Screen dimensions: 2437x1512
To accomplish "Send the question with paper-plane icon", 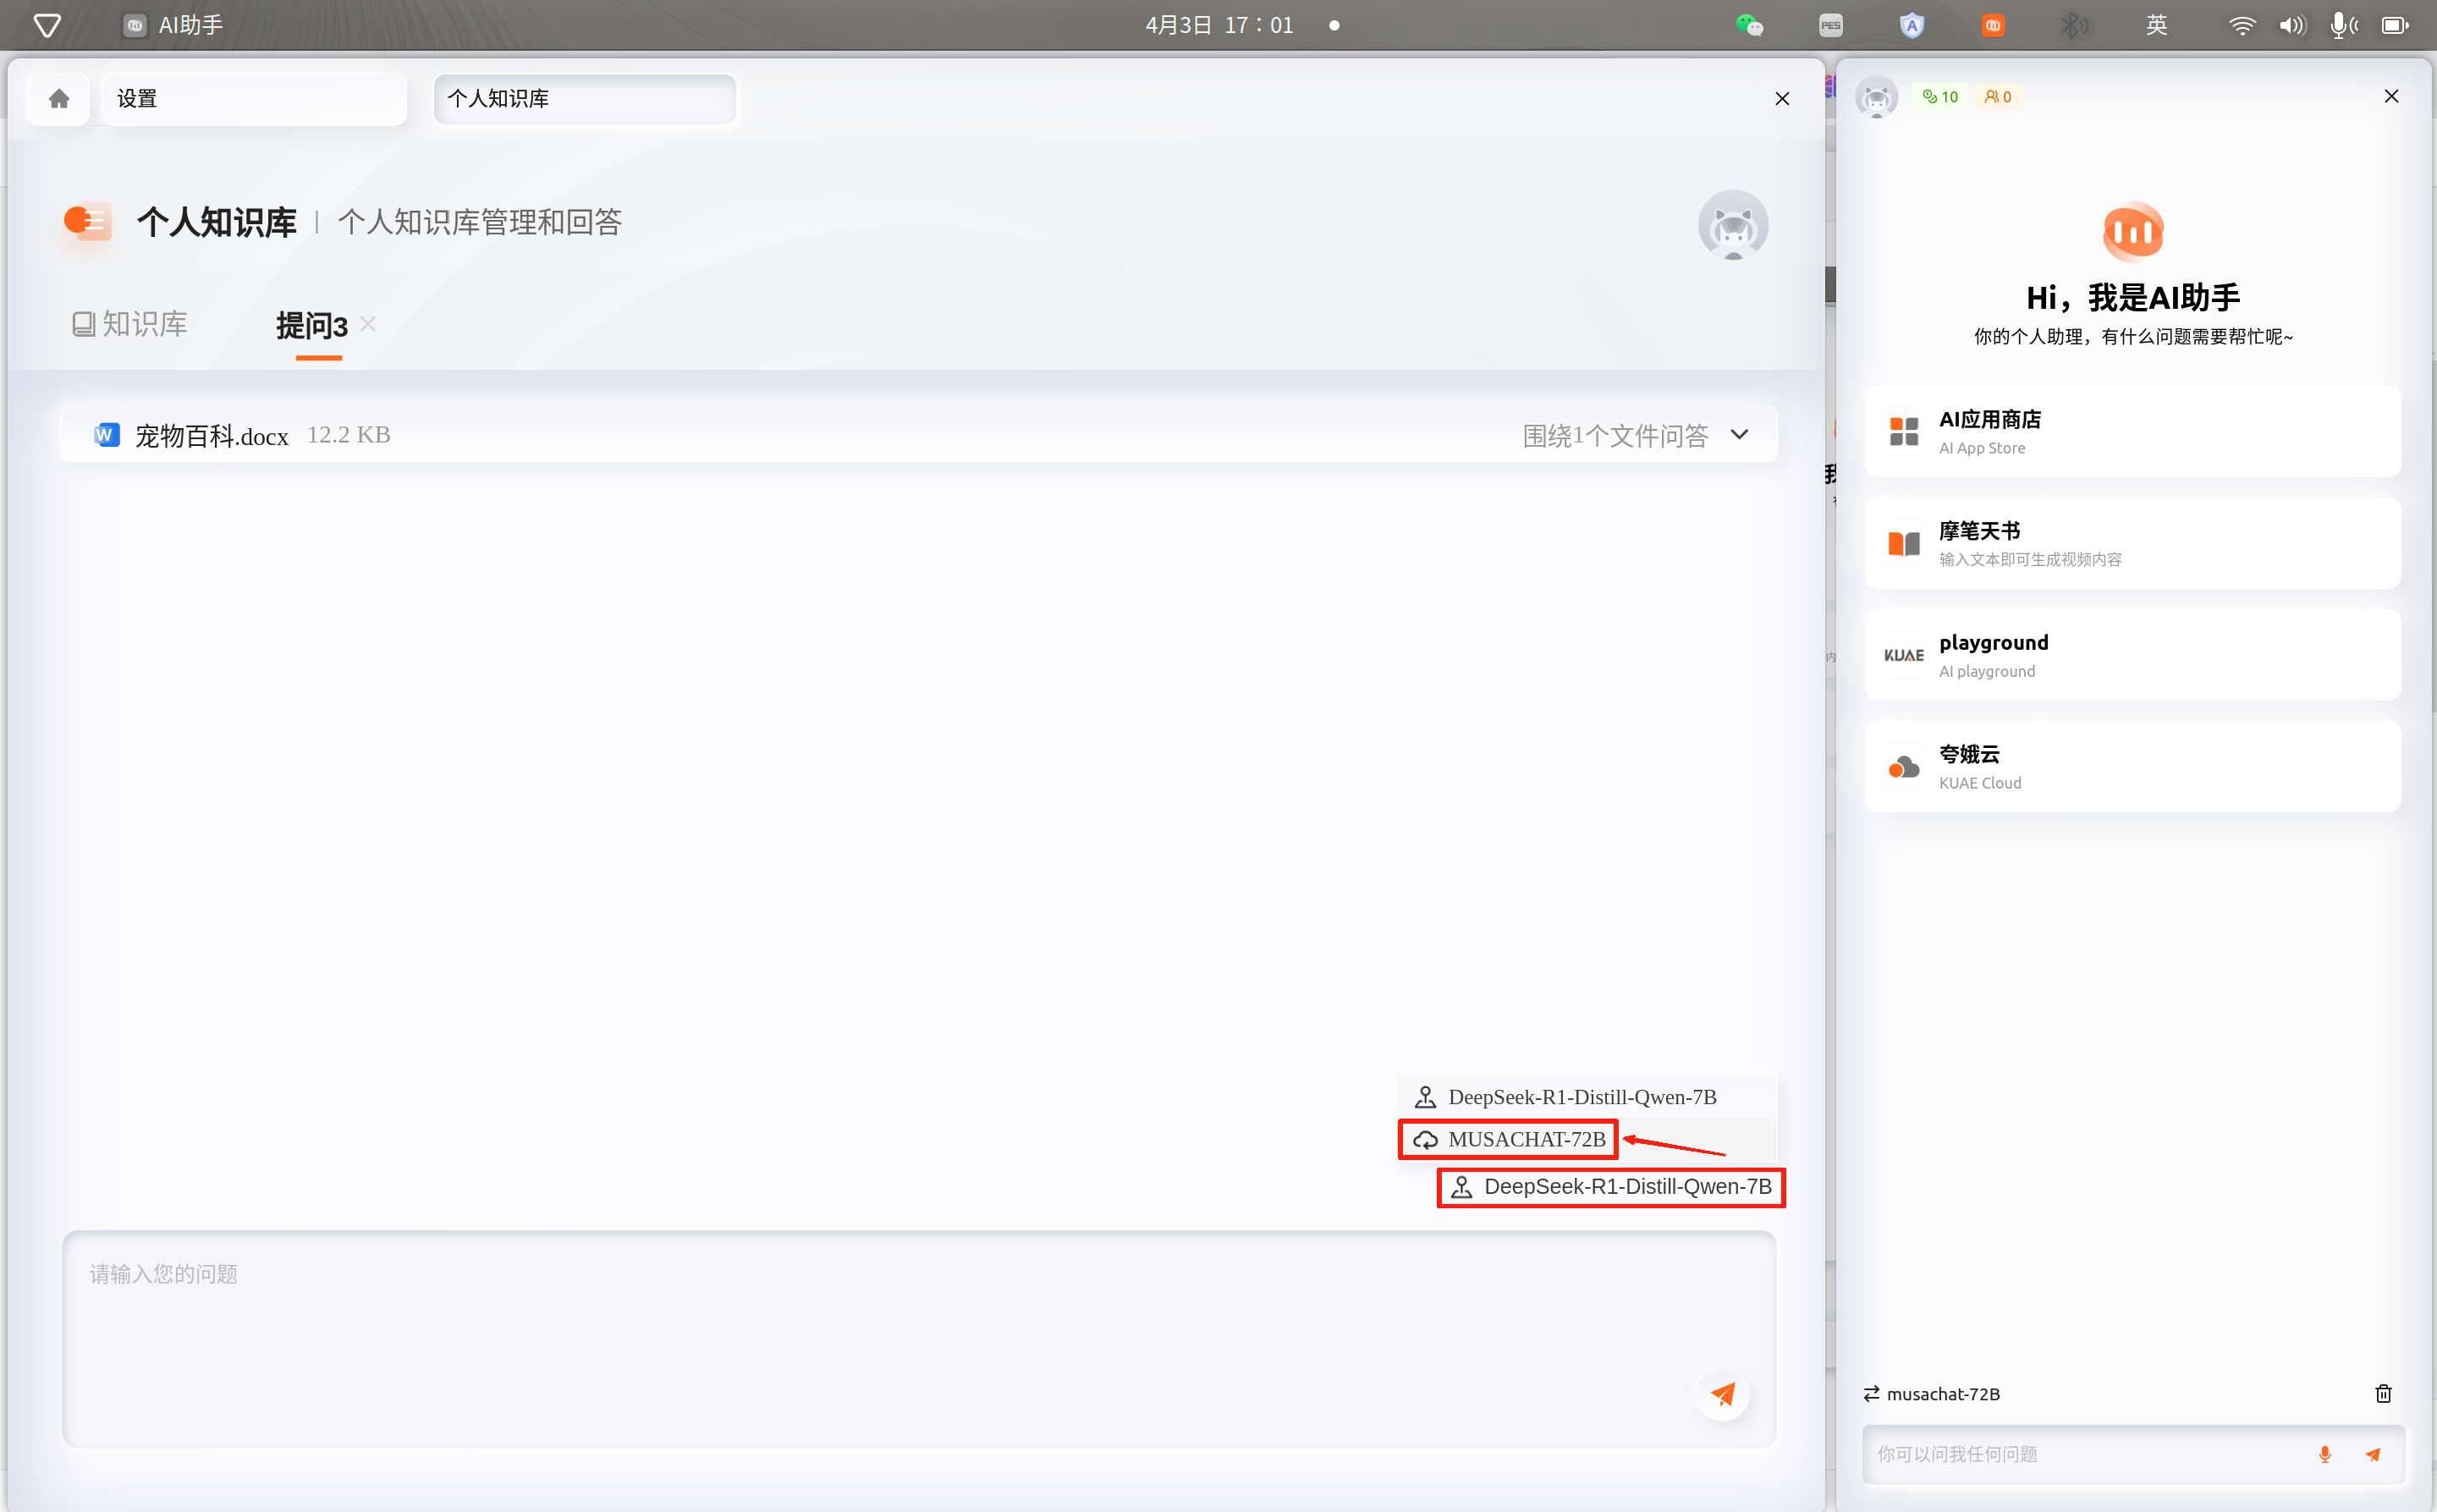I will point(1722,1393).
